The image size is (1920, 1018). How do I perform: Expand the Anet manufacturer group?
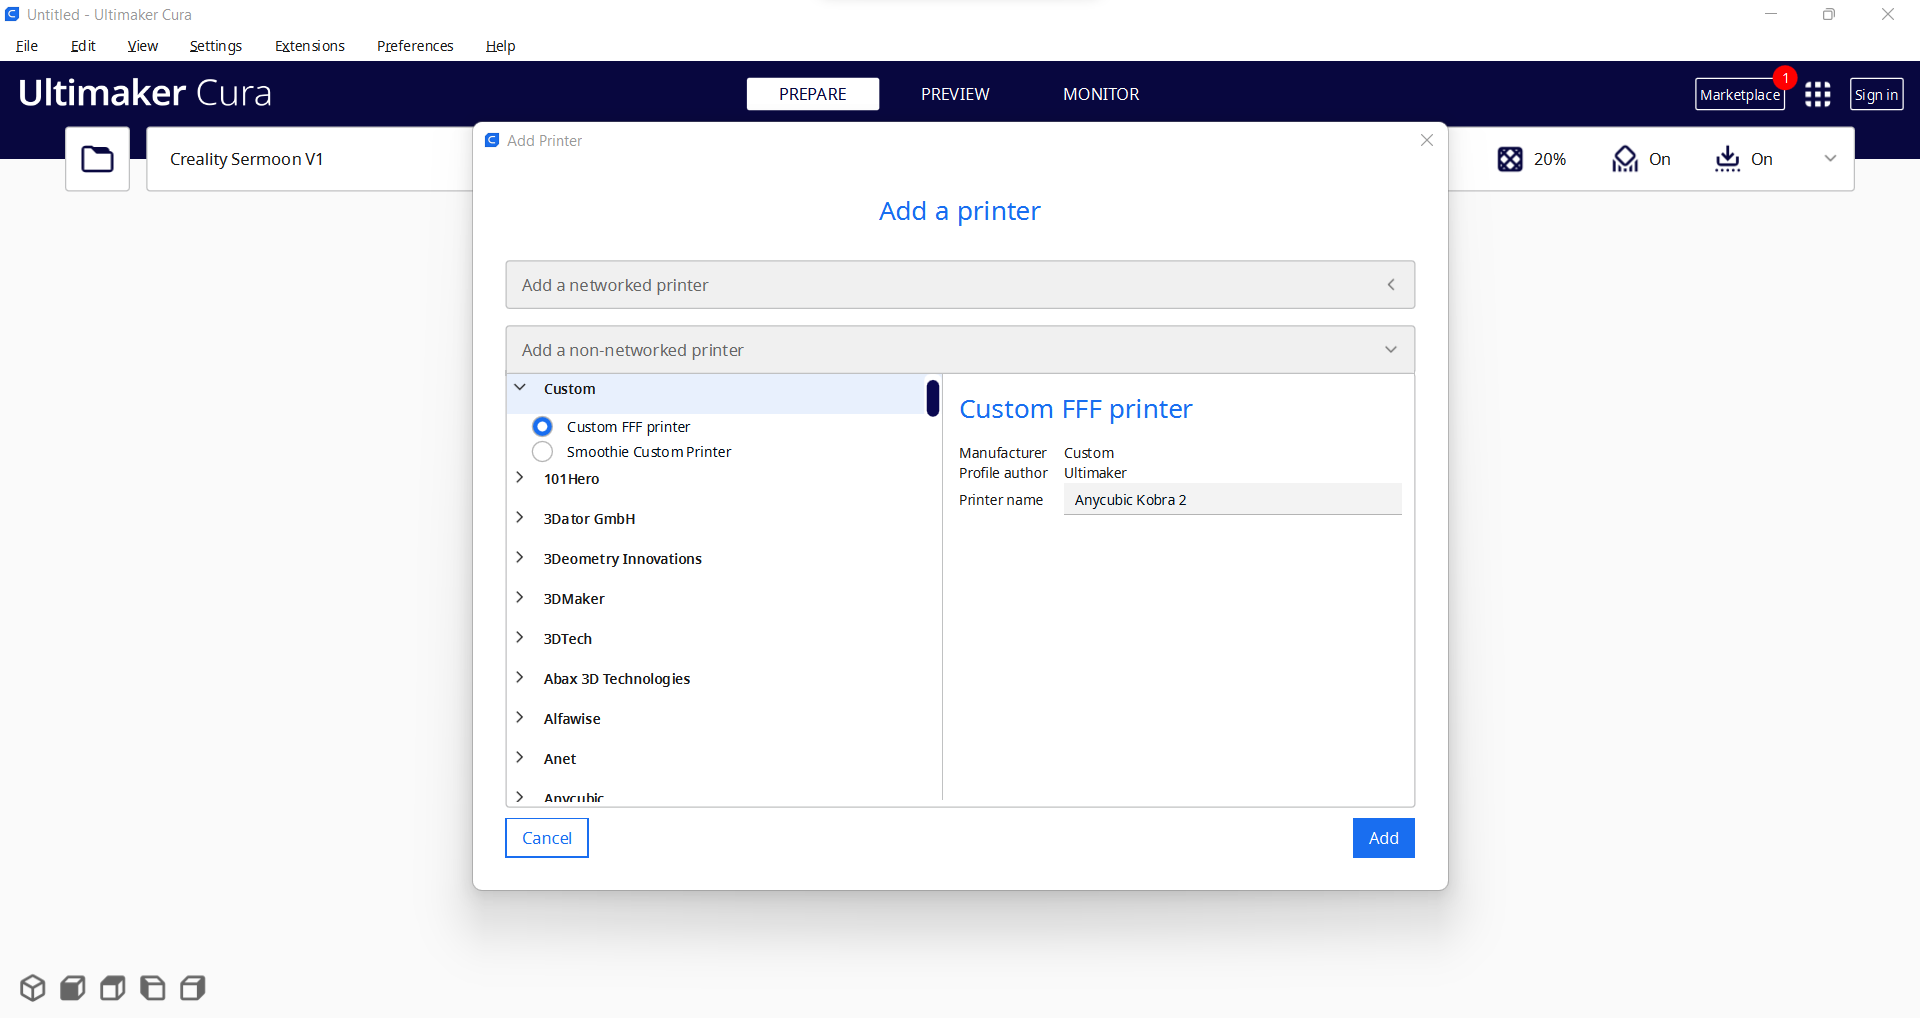[x=520, y=758]
